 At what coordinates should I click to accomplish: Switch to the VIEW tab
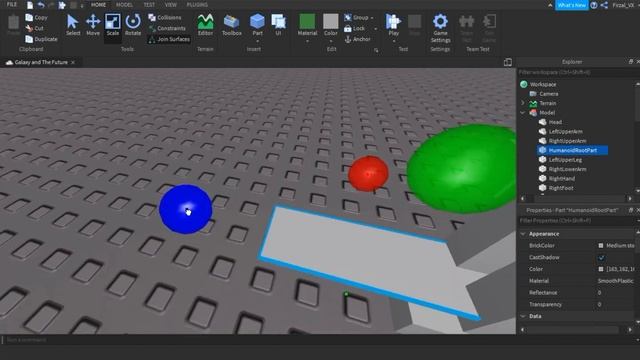[171, 5]
